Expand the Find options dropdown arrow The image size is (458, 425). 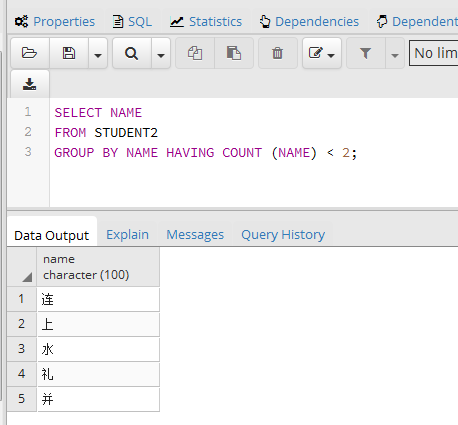[x=161, y=54]
